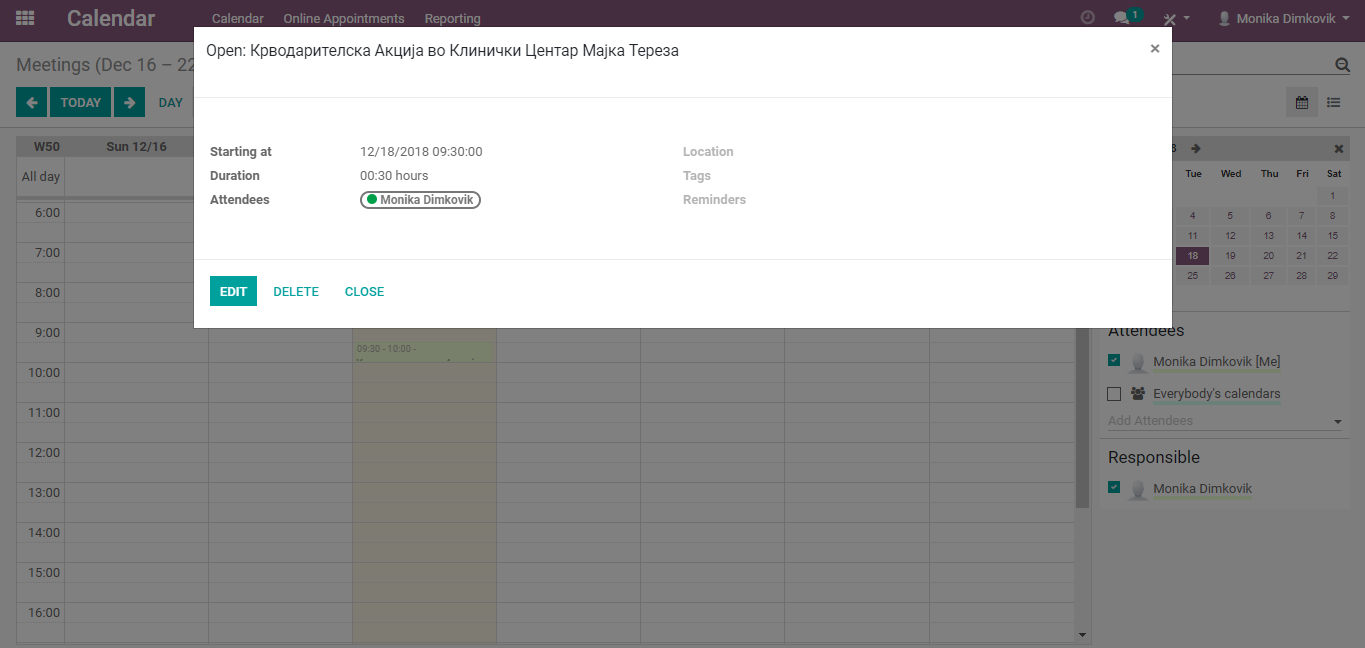1365x648 pixels.
Task: Switch to calendar view icon
Action: 1301,102
